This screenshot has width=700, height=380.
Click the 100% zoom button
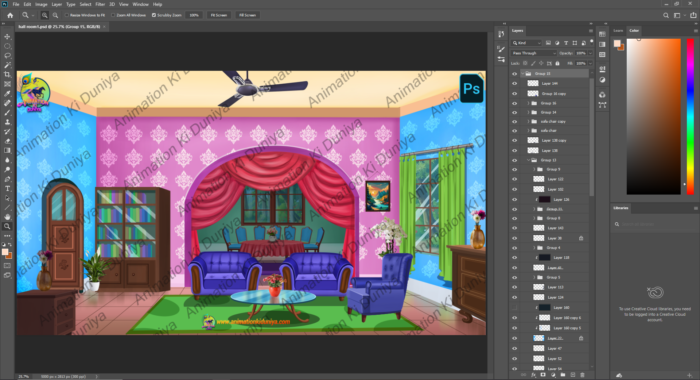[194, 15]
